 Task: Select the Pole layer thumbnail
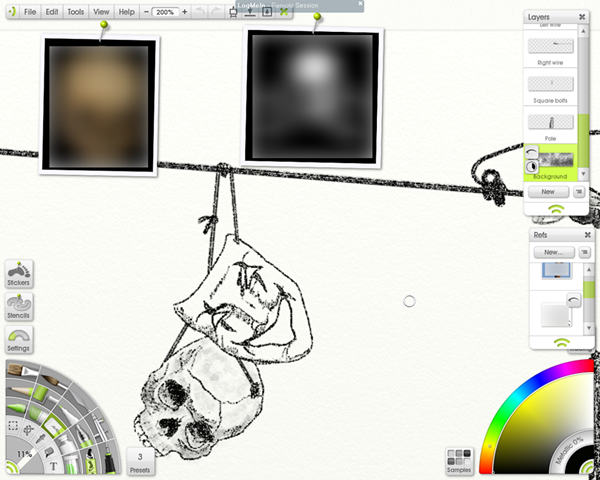(x=551, y=122)
